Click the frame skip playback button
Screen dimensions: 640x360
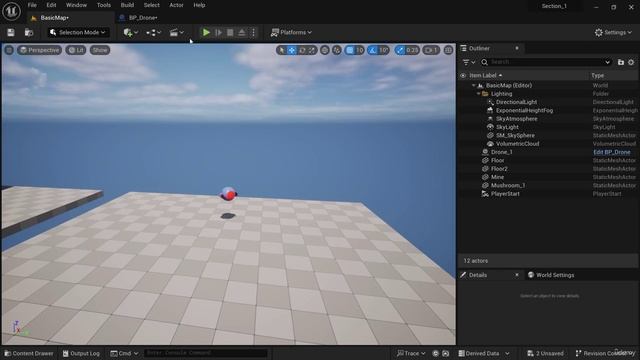coord(218,32)
